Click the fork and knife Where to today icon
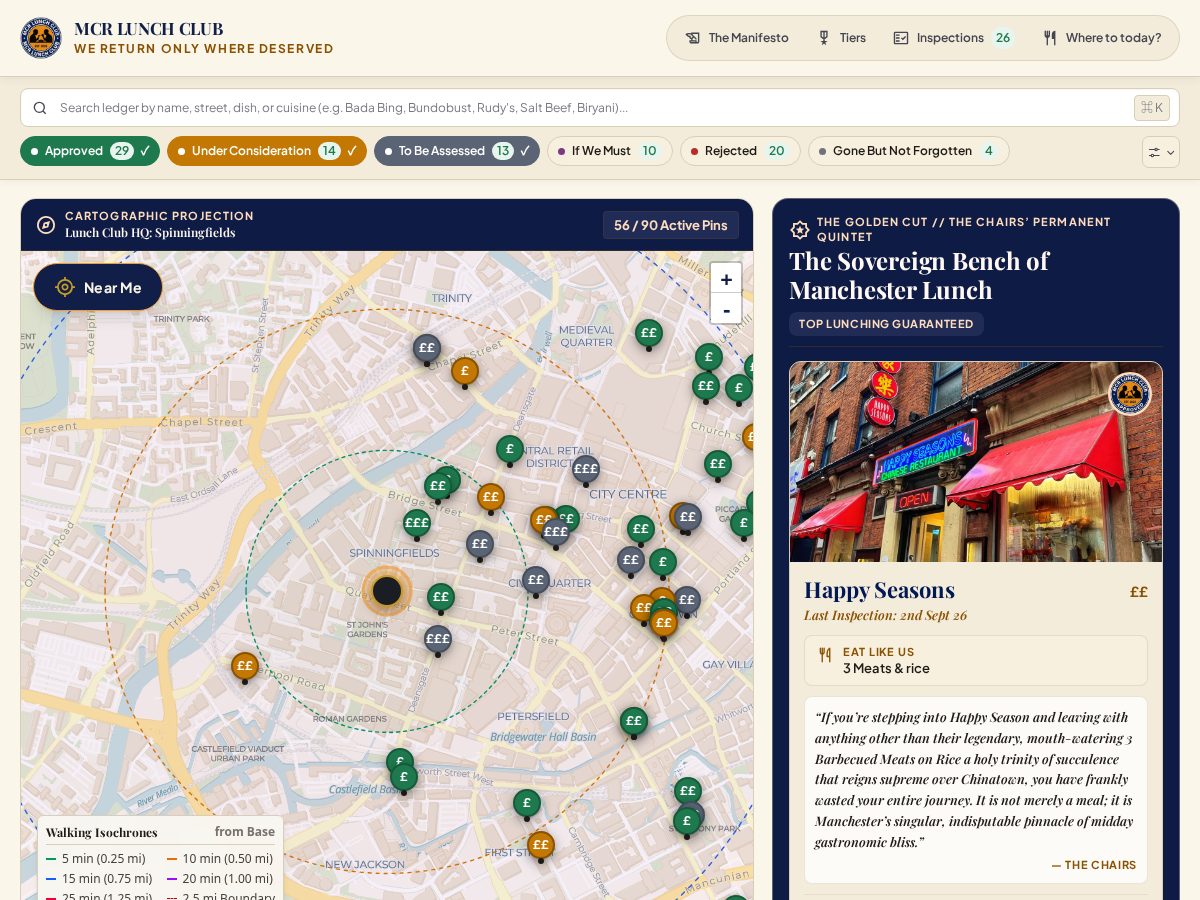This screenshot has width=1200, height=900. coord(1050,38)
